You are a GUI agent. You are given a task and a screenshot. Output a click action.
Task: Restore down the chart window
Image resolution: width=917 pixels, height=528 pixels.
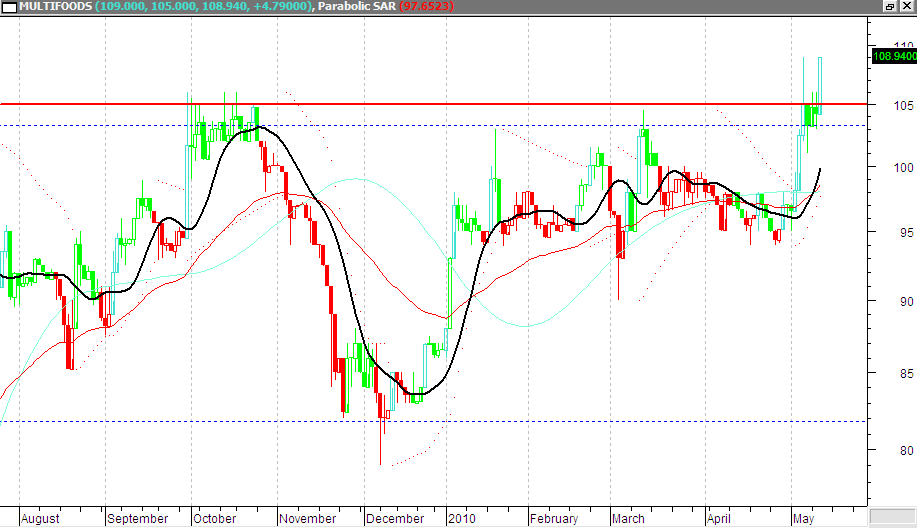coord(890,7)
